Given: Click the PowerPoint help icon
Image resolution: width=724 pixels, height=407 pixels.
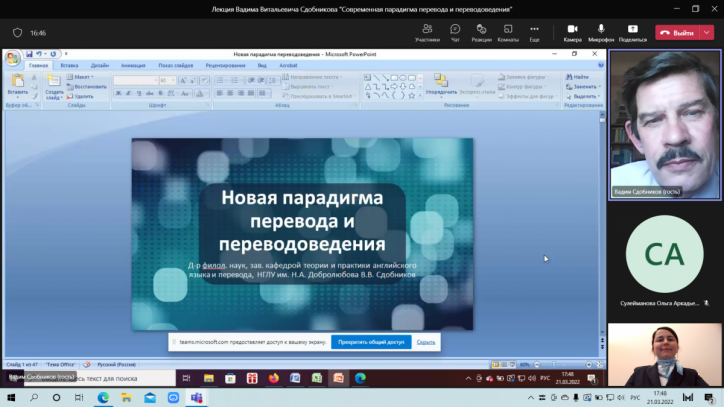Looking at the screenshot, I should 601,65.
